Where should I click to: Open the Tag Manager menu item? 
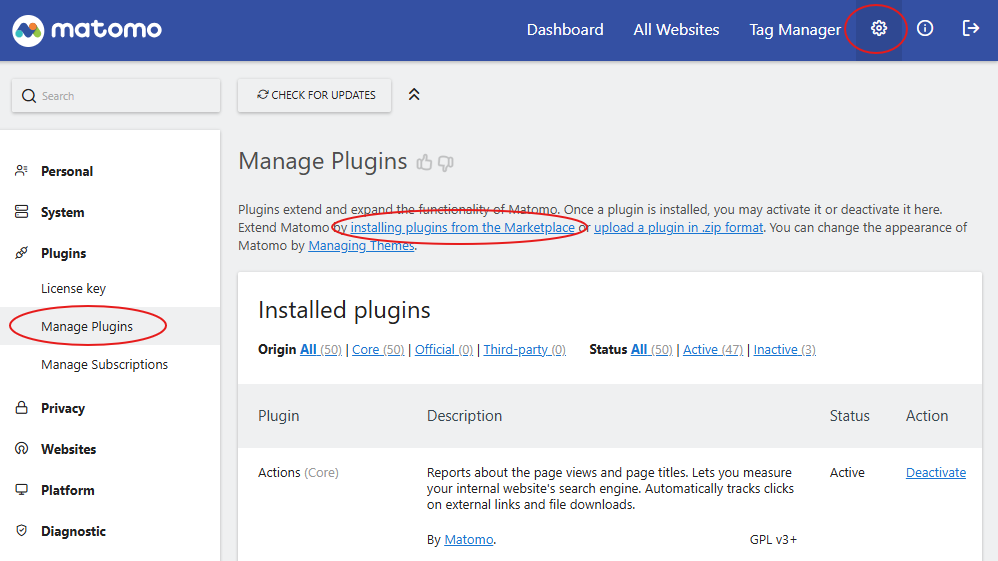coord(795,30)
